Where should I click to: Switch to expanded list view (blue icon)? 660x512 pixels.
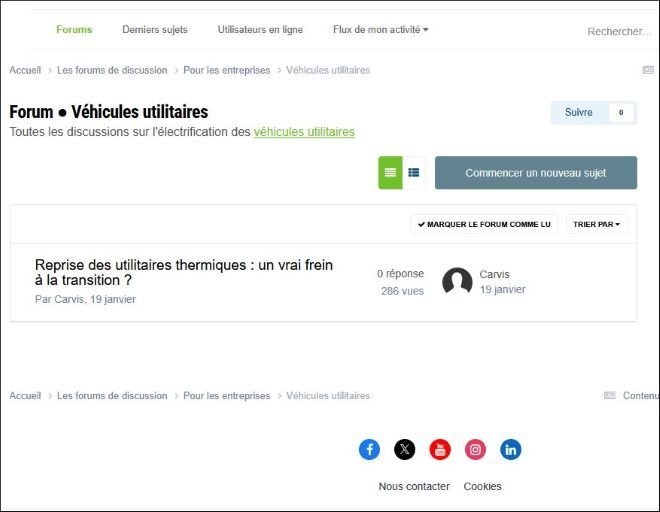pos(414,173)
